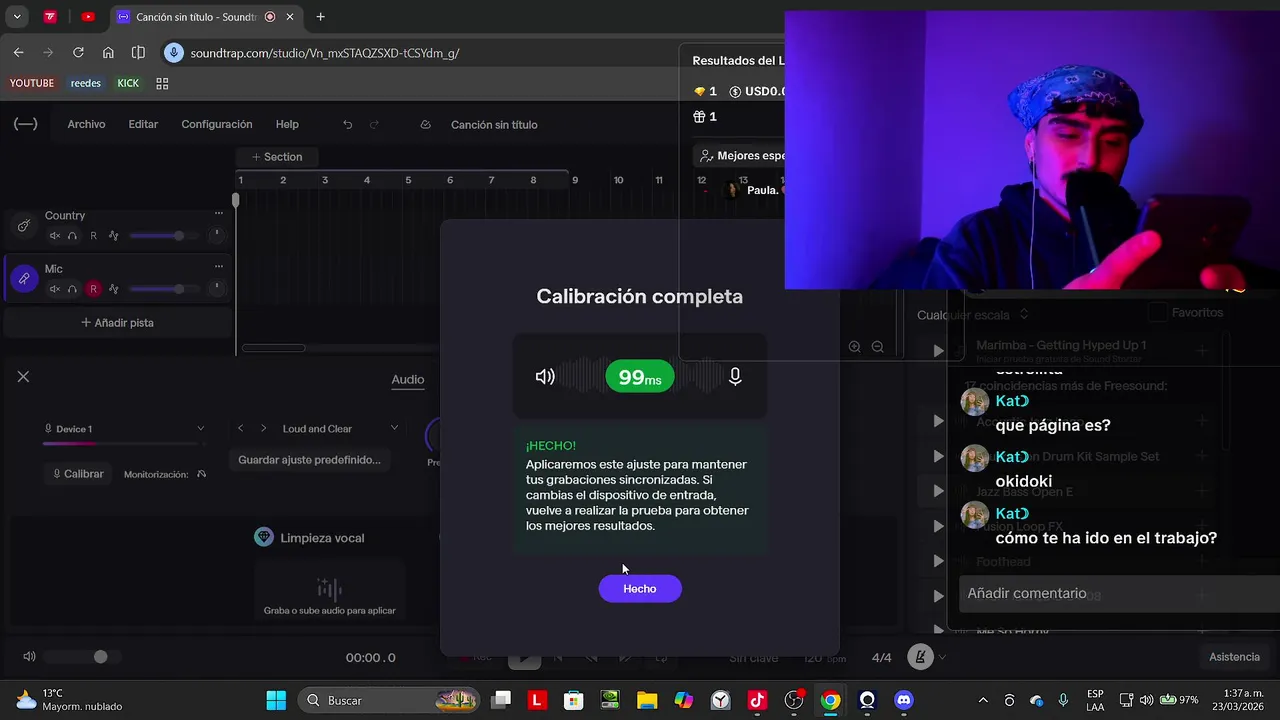
Task: Toggle the Favoritos checkbox
Action: [x=1157, y=313]
